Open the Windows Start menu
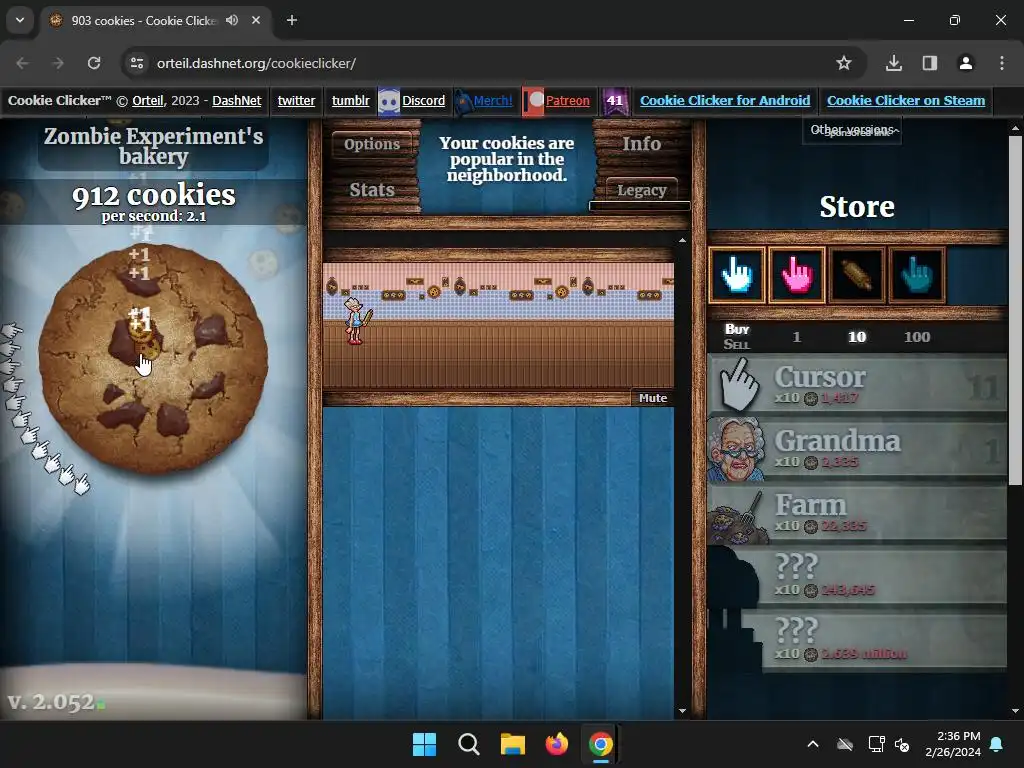1024x768 pixels. [x=424, y=744]
